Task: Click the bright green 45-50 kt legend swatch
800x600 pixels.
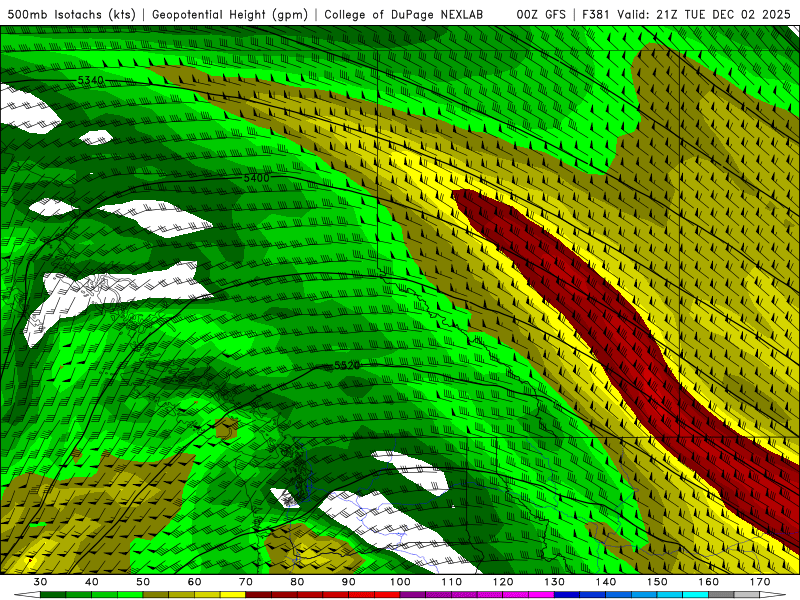Action: 130,595
